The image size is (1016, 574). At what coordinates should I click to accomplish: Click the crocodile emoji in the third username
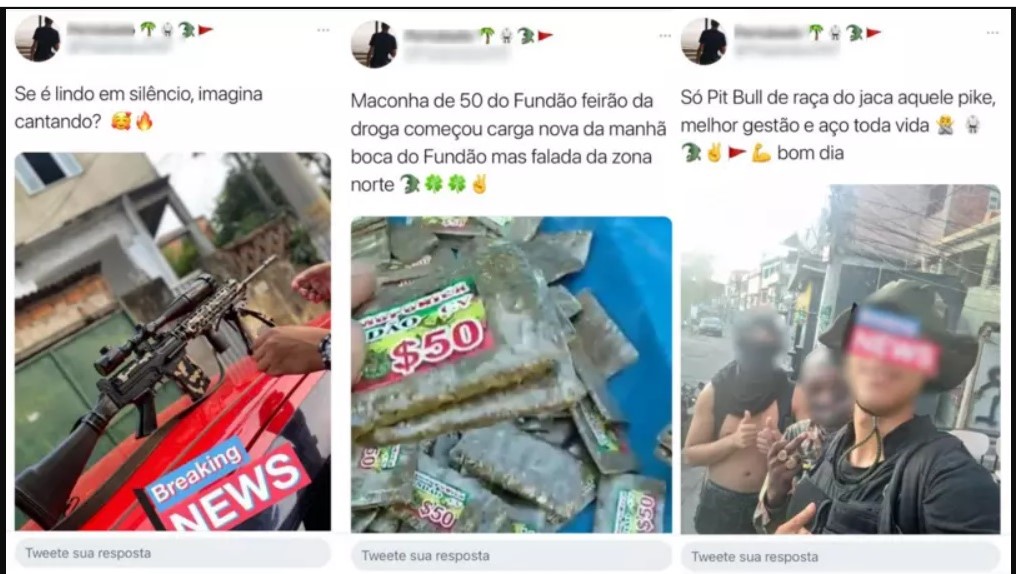click(854, 32)
